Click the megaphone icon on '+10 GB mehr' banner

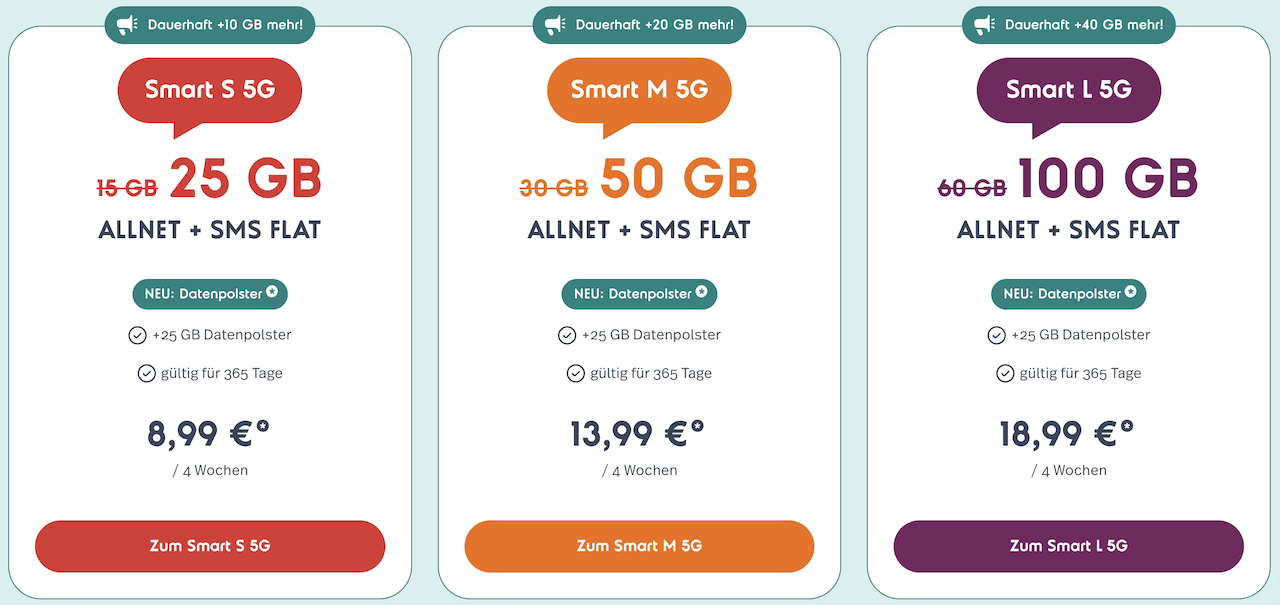click(125, 24)
